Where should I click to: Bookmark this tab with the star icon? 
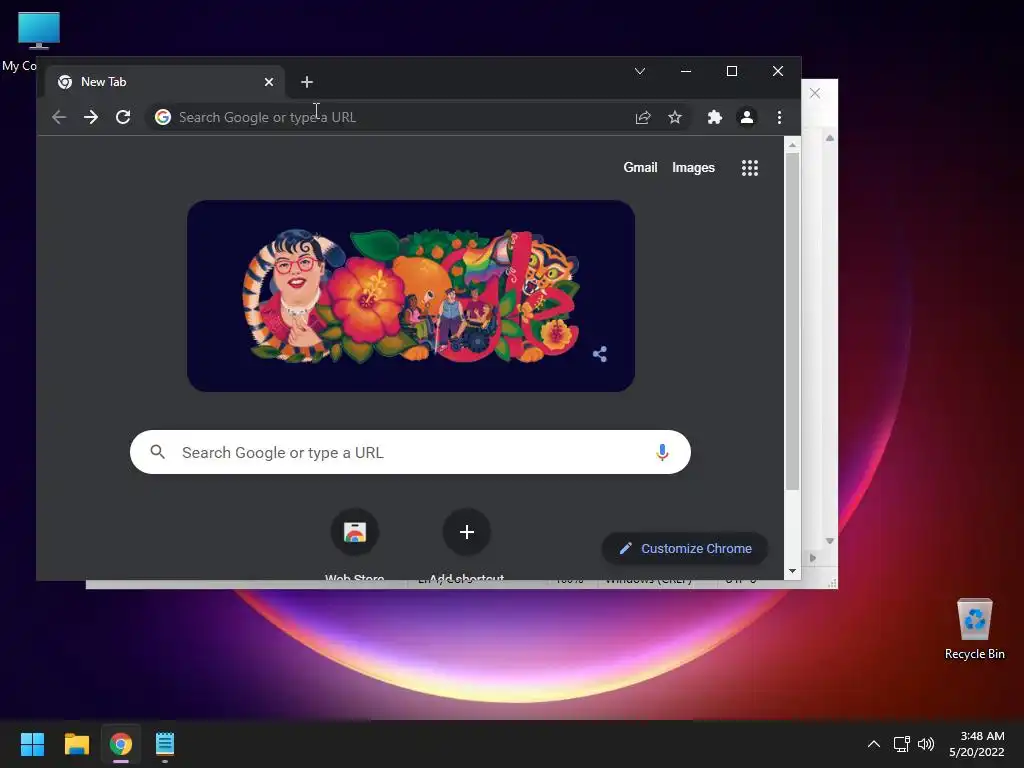pyautogui.click(x=675, y=118)
